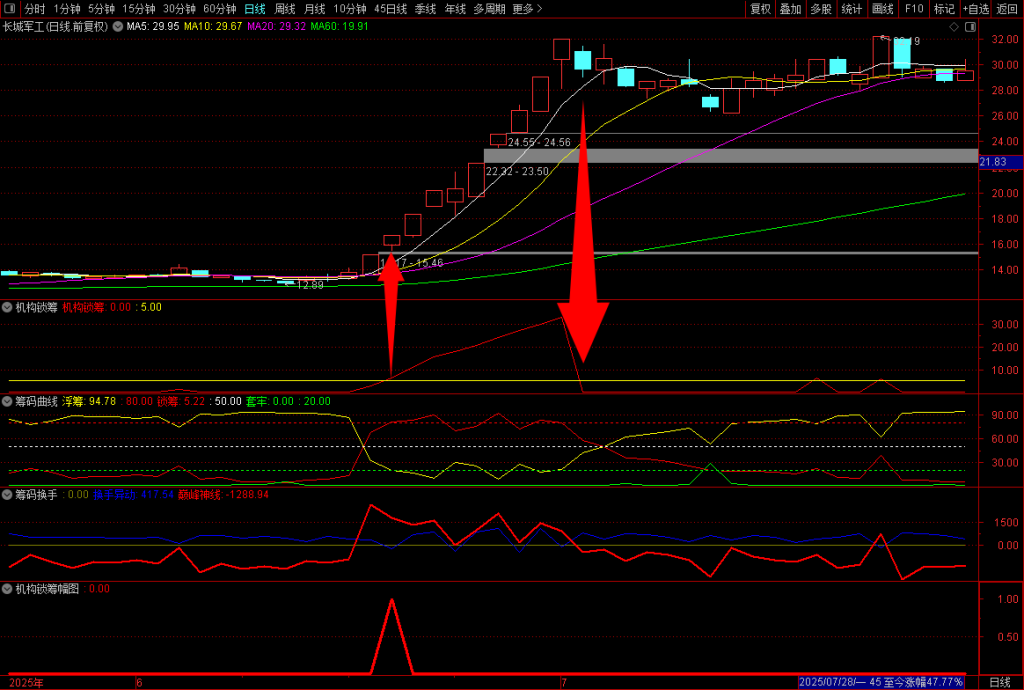The image size is (1024, 690).
Task: Open the 多周期 multi-period selector
Action: point(489,9)
